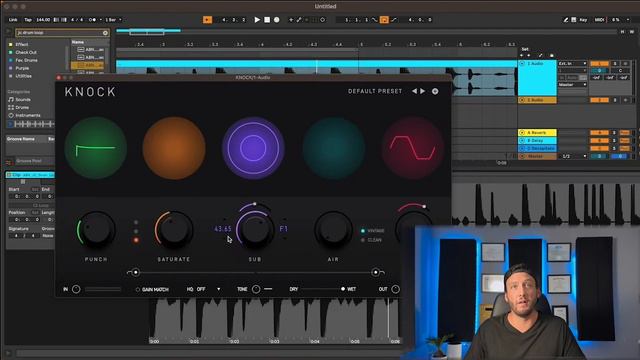Screen dimensions: 640x360
Task: Toggle 2 Audio track activator
Action: pos(599,100)
